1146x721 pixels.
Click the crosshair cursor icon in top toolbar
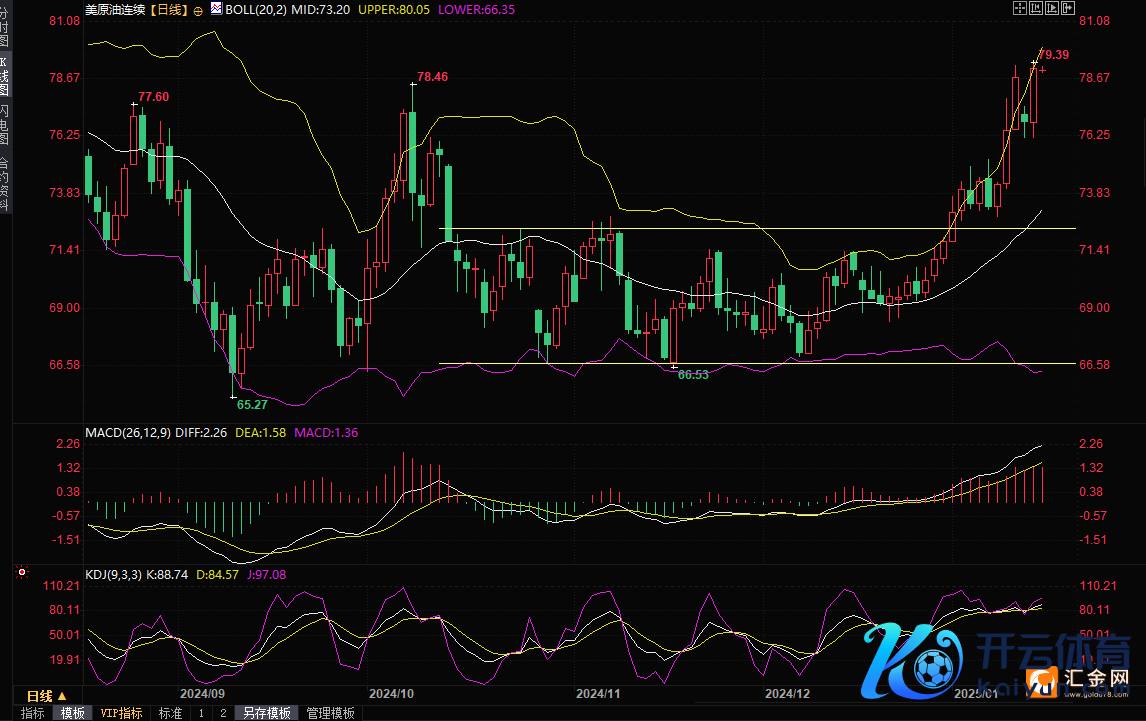point(1020,8)
